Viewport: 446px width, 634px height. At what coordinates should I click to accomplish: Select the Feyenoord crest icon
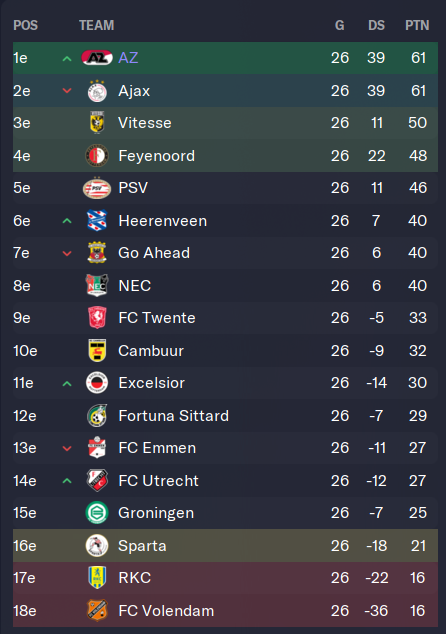tap(97, 156)
